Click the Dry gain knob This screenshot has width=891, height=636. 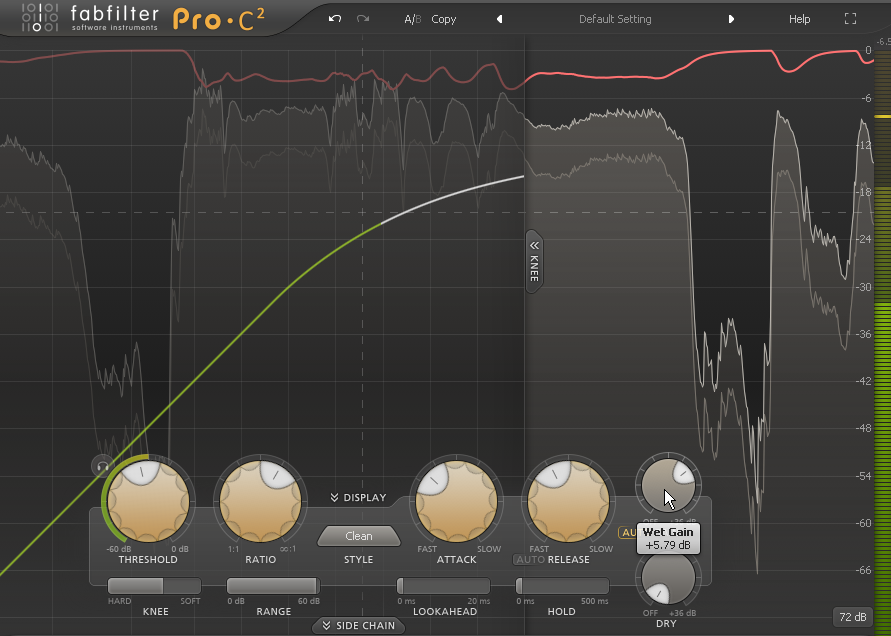coord(668,579)
